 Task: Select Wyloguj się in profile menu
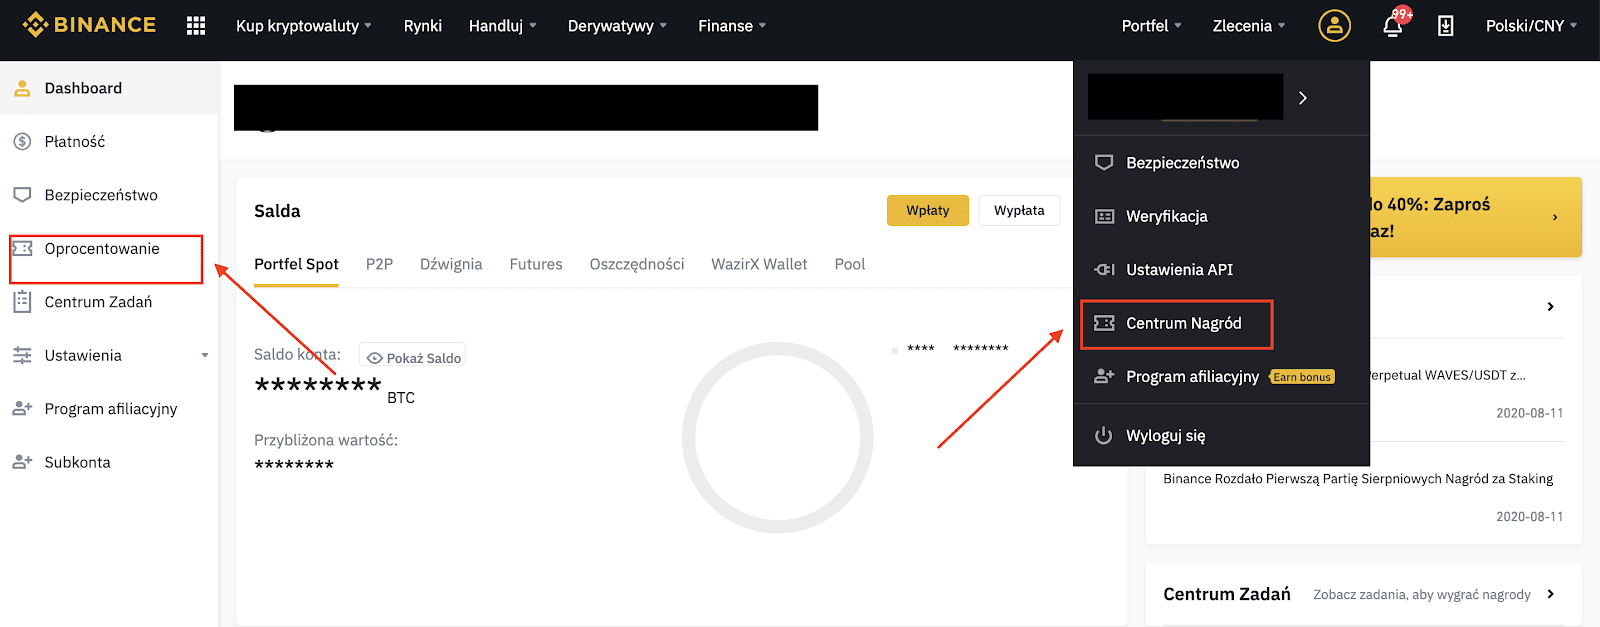point(1166,436)
